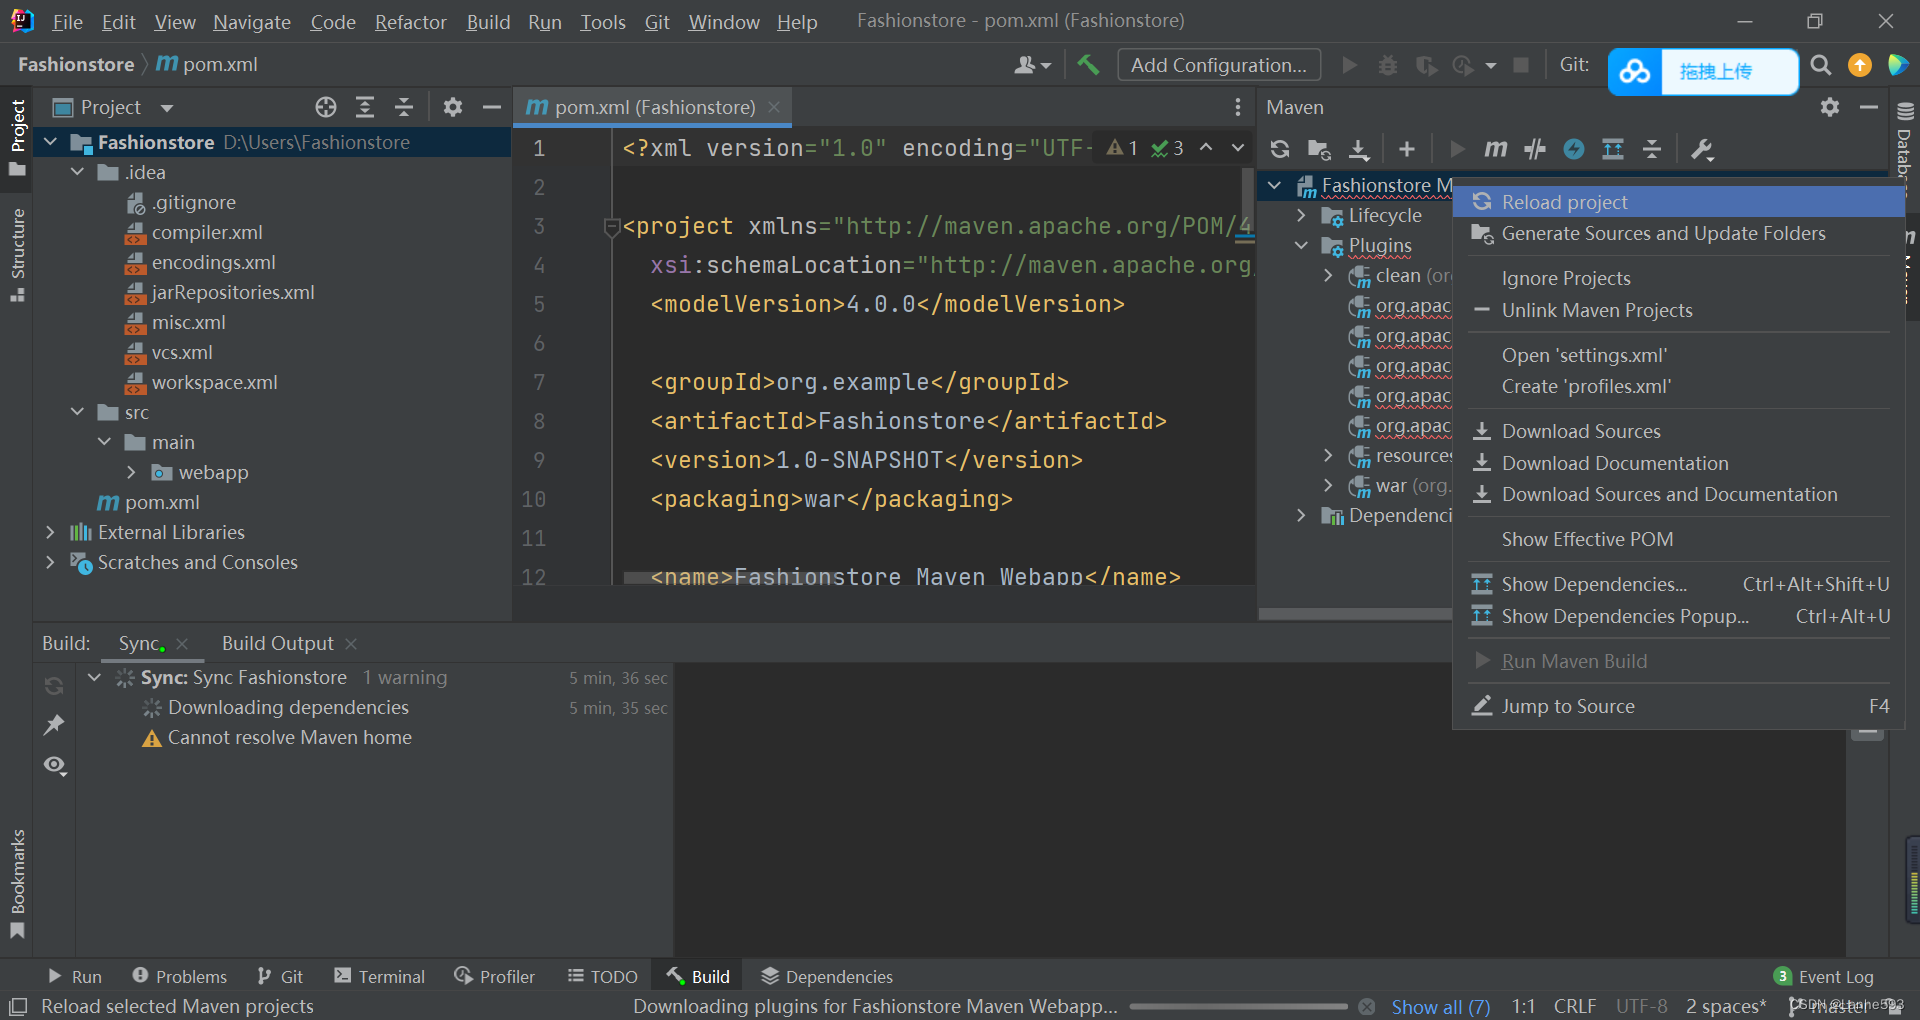
Task: Open the Navigate menu
Action: pyautogui.click(x=252, y=22)
